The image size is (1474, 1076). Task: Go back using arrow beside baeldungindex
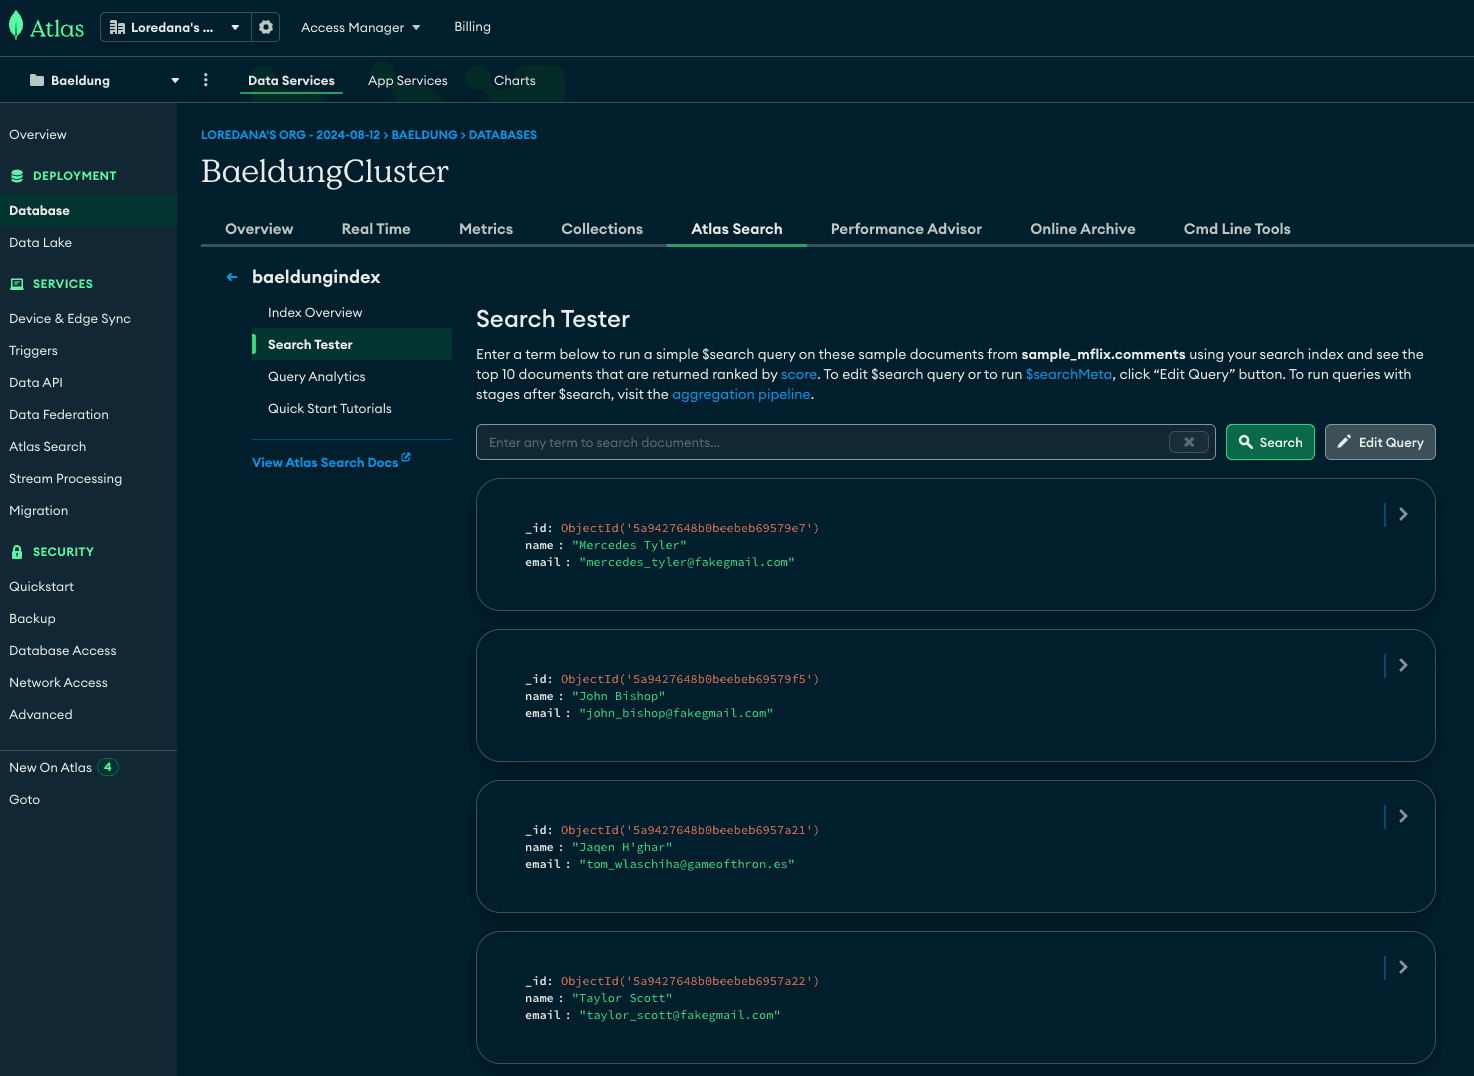click(x=232, y=277)
